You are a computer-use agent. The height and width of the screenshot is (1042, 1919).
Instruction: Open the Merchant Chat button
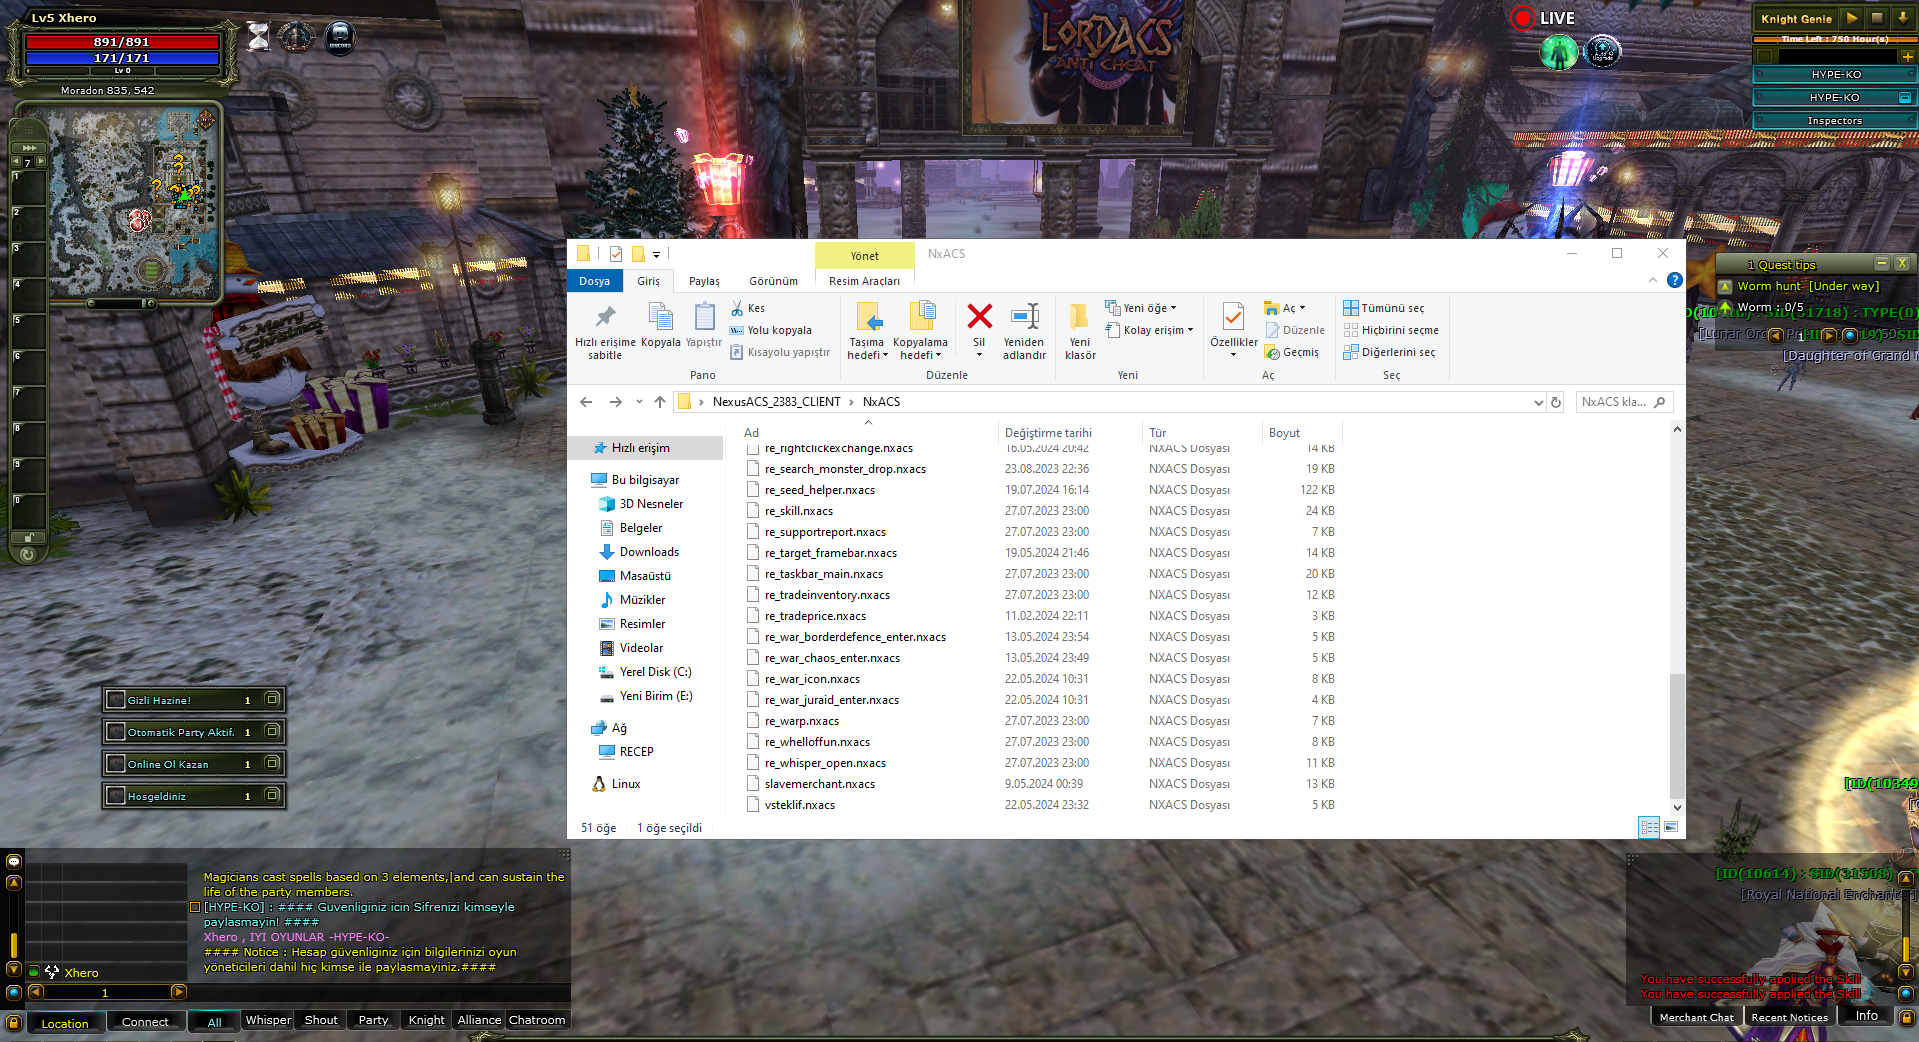coord(1696,1017)
